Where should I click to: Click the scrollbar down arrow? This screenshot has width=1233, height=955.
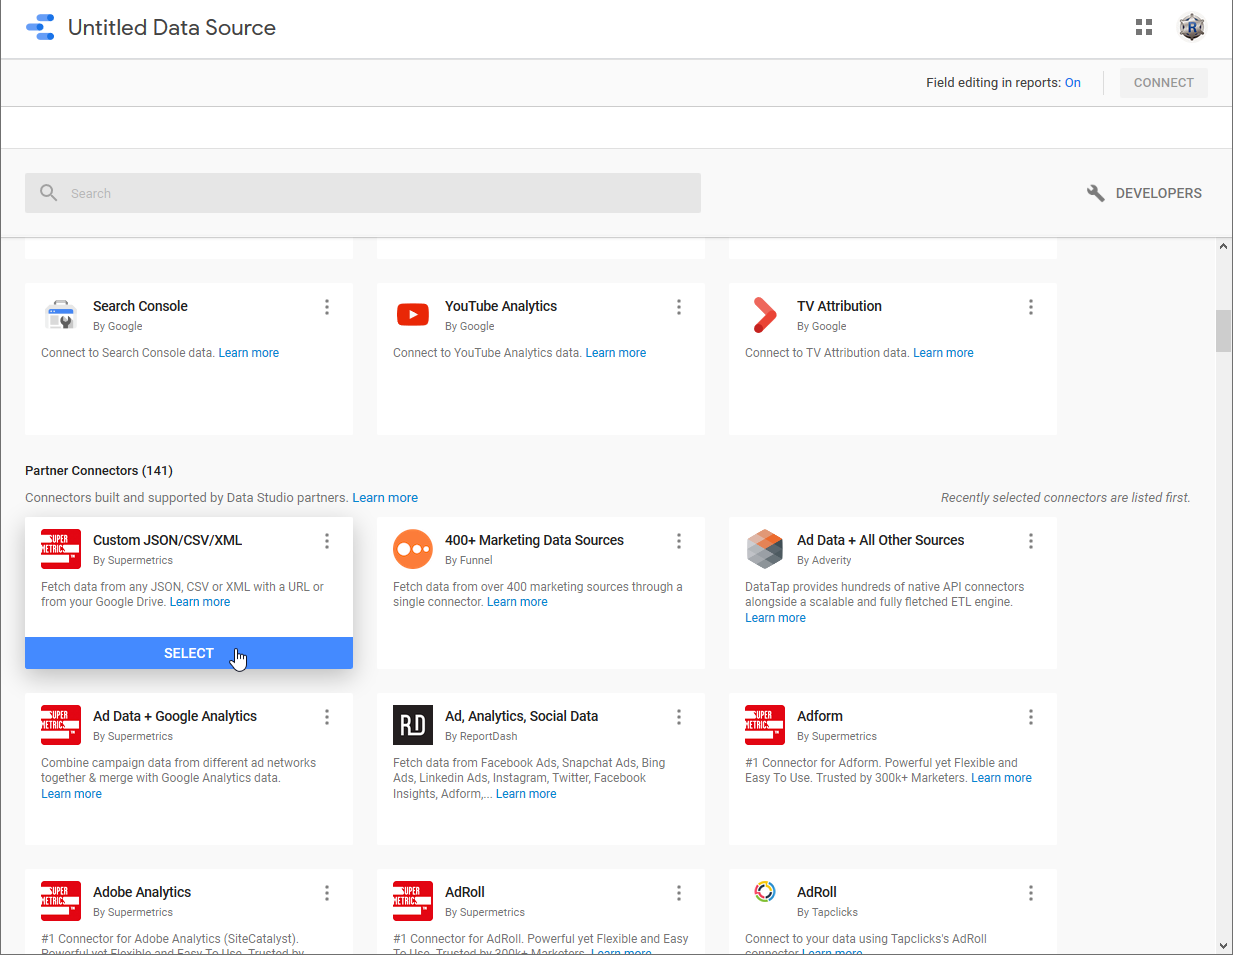click(x=1223, y=945)
